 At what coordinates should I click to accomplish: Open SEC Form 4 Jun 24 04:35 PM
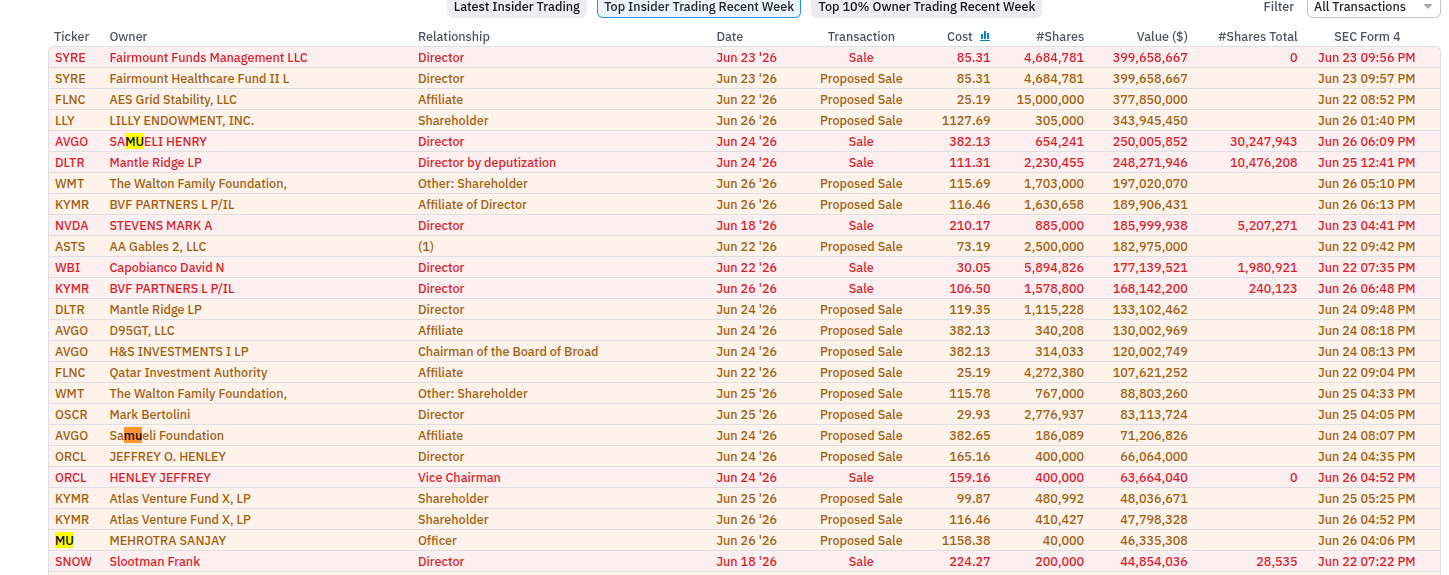[x=1366, y=456]
